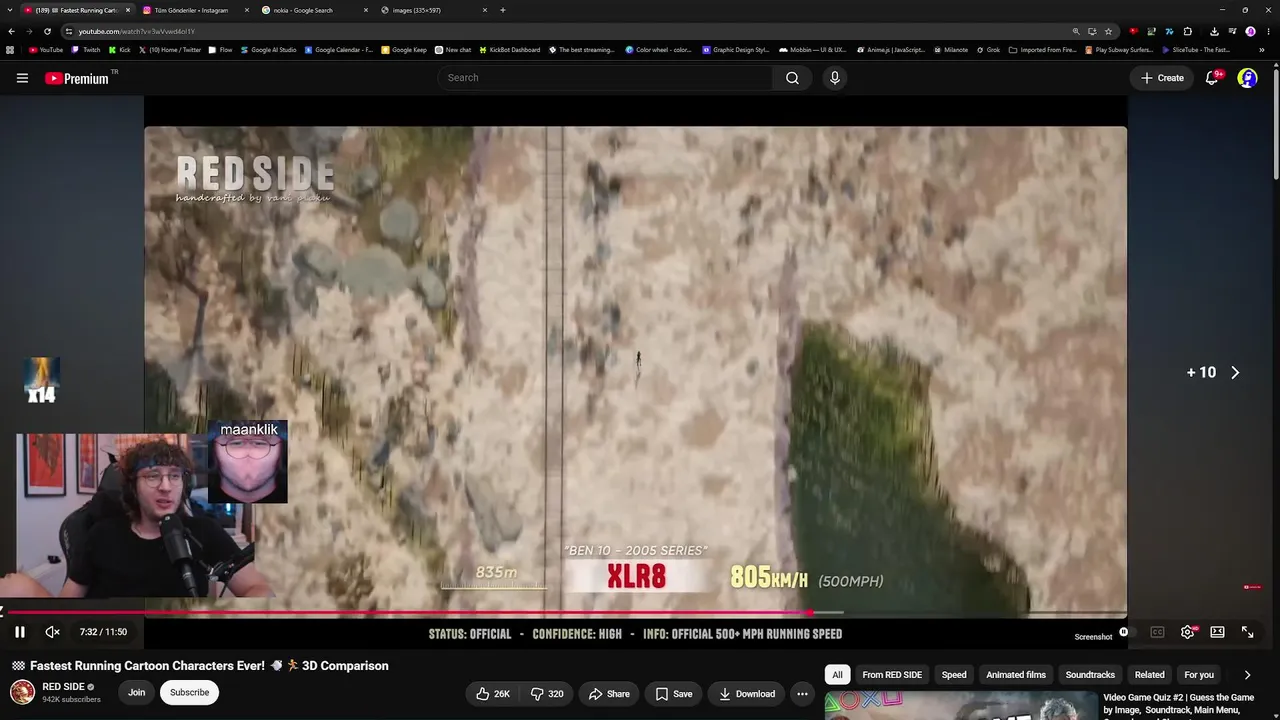Expand the Imported From Firefox bookmarks folder
Viewport: 1280px width, 720px height.
(x=1043, y=50)
